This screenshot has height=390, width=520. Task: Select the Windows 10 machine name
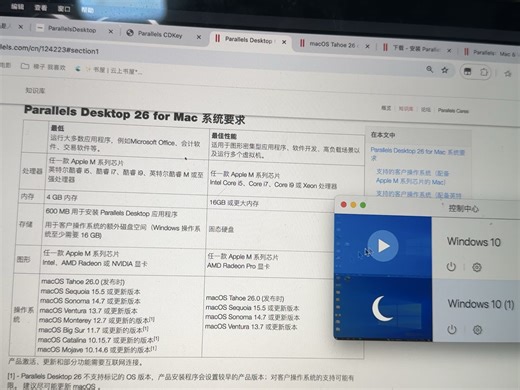point(474,242)
